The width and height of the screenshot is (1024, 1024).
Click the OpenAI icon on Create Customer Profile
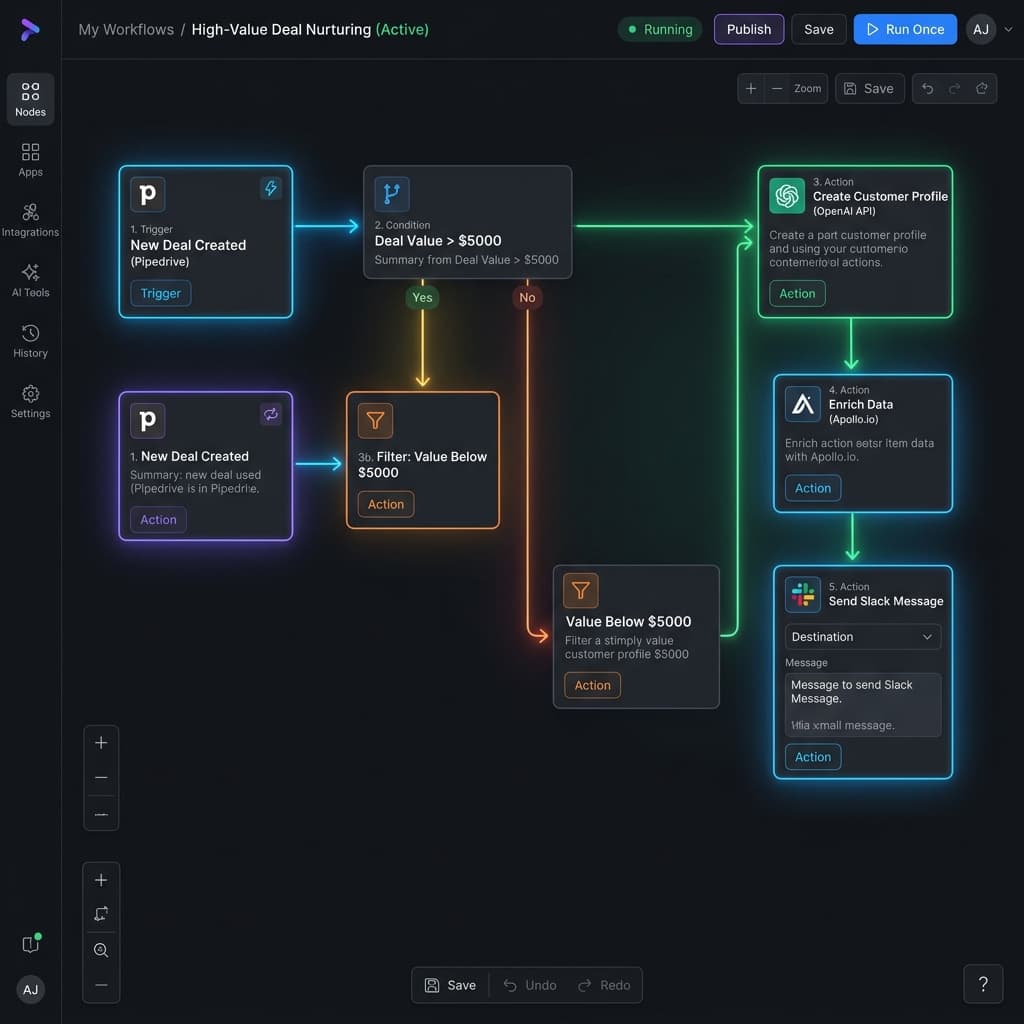tap(787, 196)
